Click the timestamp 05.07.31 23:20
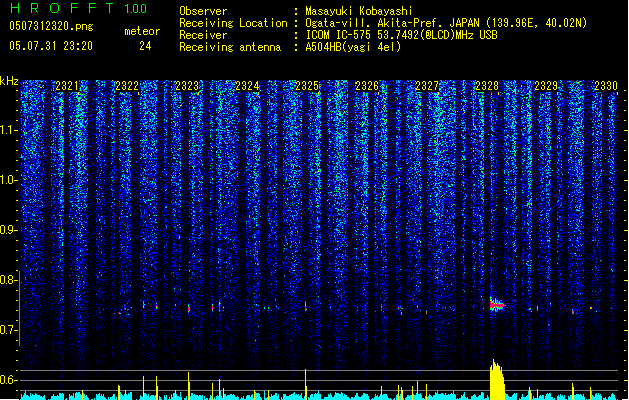Screen dimensions: 629x400 pyautogui.click(x=51, y=46)
